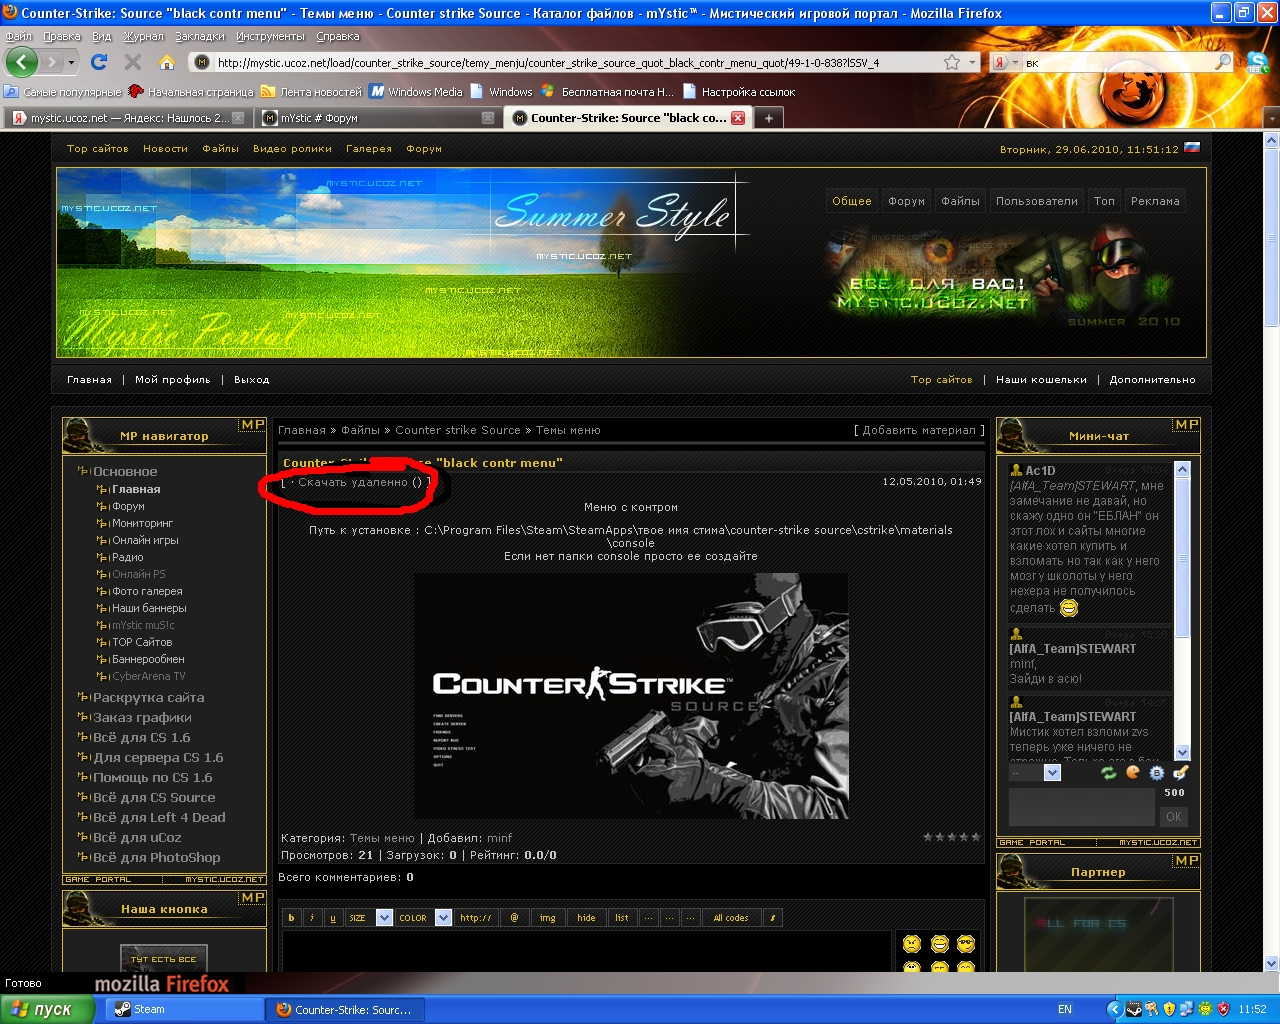The height and width of the screenshot is (1024, 1280).
Task: Open a new tab with the plus button
Action: click(x=768, y=118)
